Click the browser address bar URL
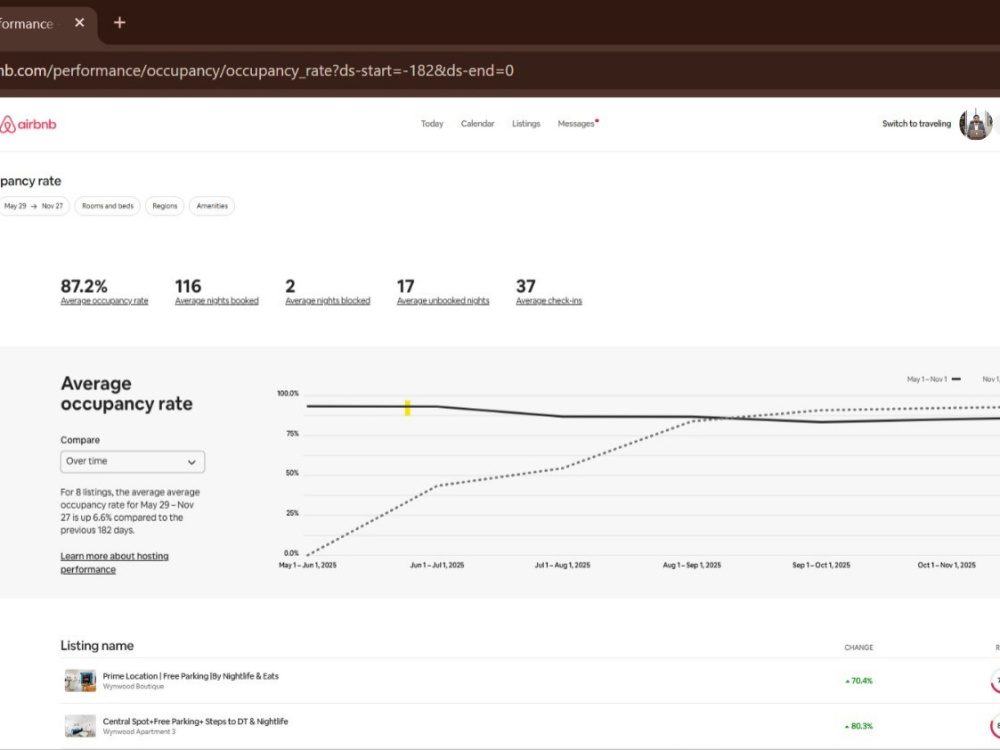 [257, 70]
